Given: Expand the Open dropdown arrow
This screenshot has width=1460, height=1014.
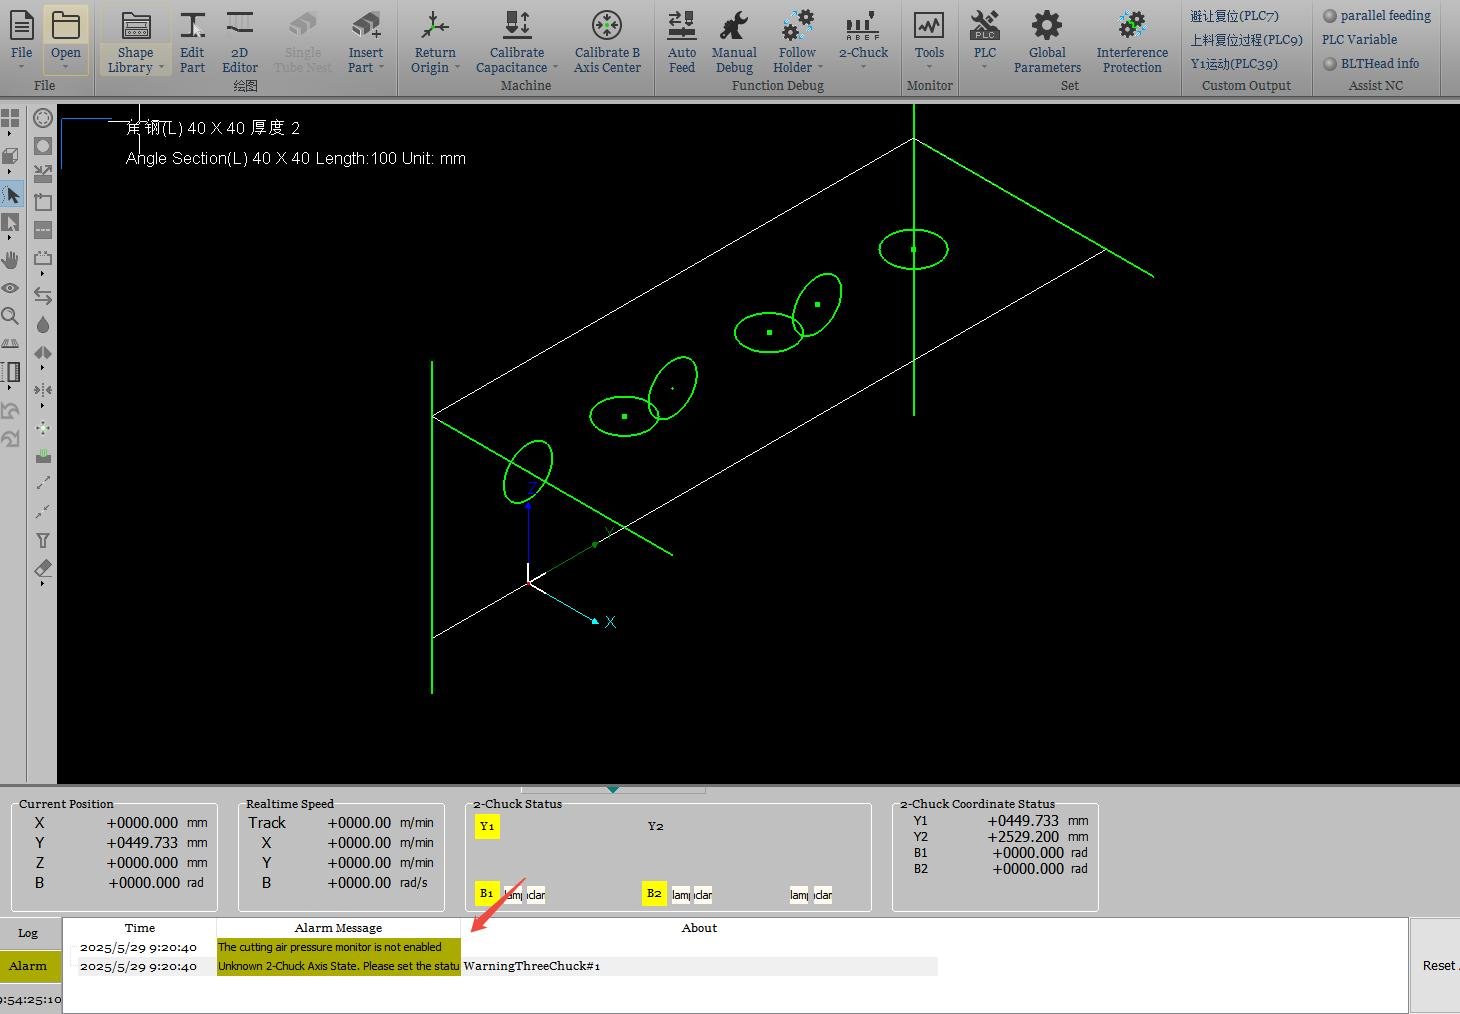Looking at the screenshot, I should [x=66, y=67].
